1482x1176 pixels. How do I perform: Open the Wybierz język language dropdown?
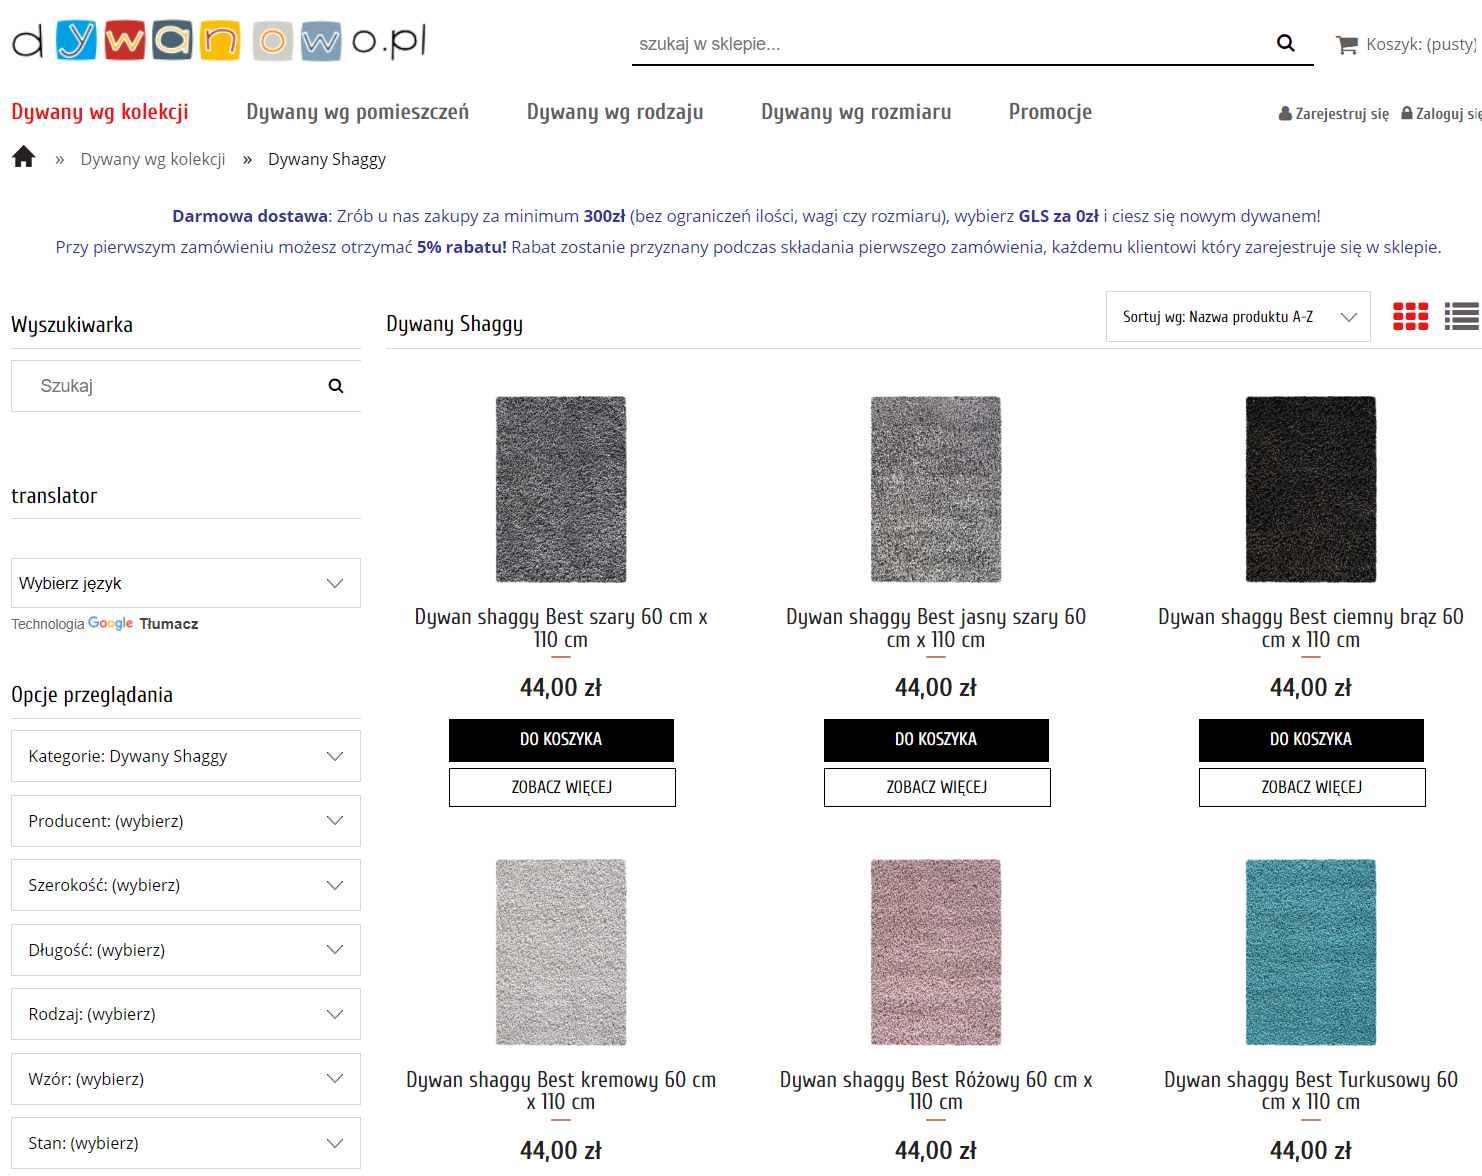point(185,583)
